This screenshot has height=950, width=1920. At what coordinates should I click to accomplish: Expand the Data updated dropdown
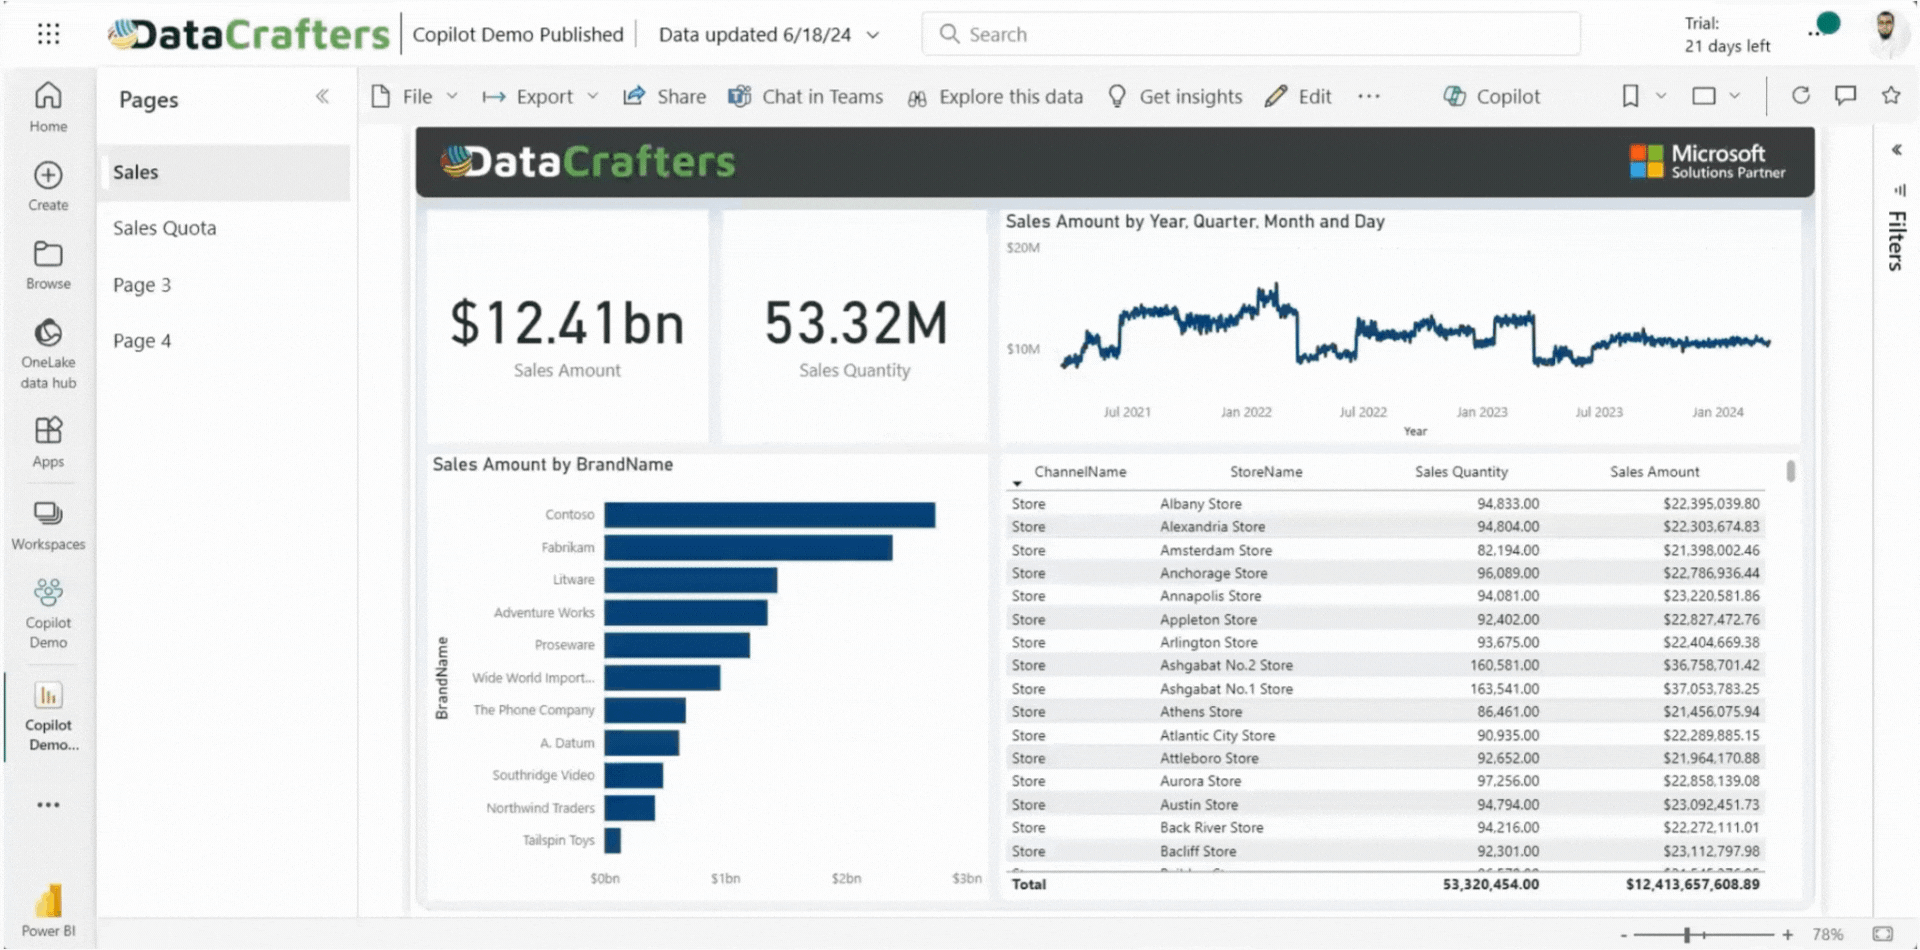pos(873,35)
